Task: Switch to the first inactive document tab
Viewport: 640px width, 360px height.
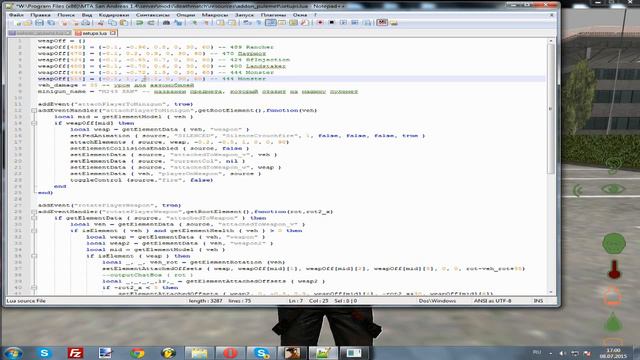Action: click(40, 33)
